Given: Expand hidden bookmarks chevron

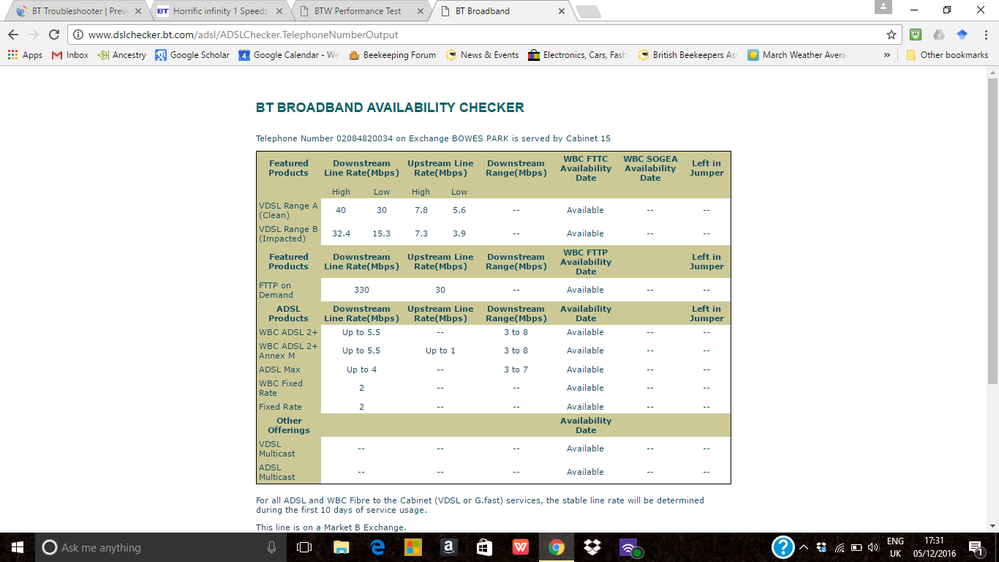Looking at the screenshot, I should coord(887,55).
